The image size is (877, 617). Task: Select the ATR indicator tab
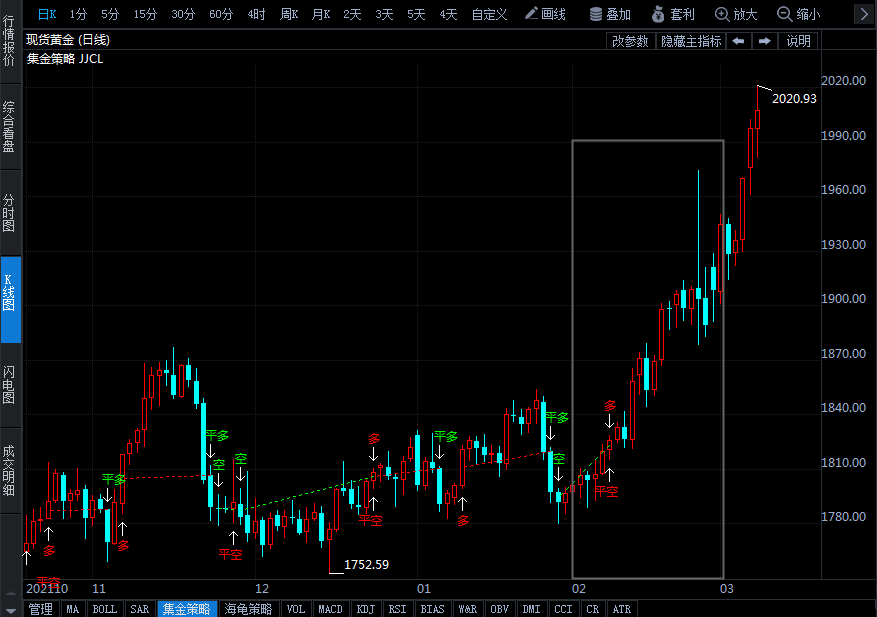click(x=622, y=609)
